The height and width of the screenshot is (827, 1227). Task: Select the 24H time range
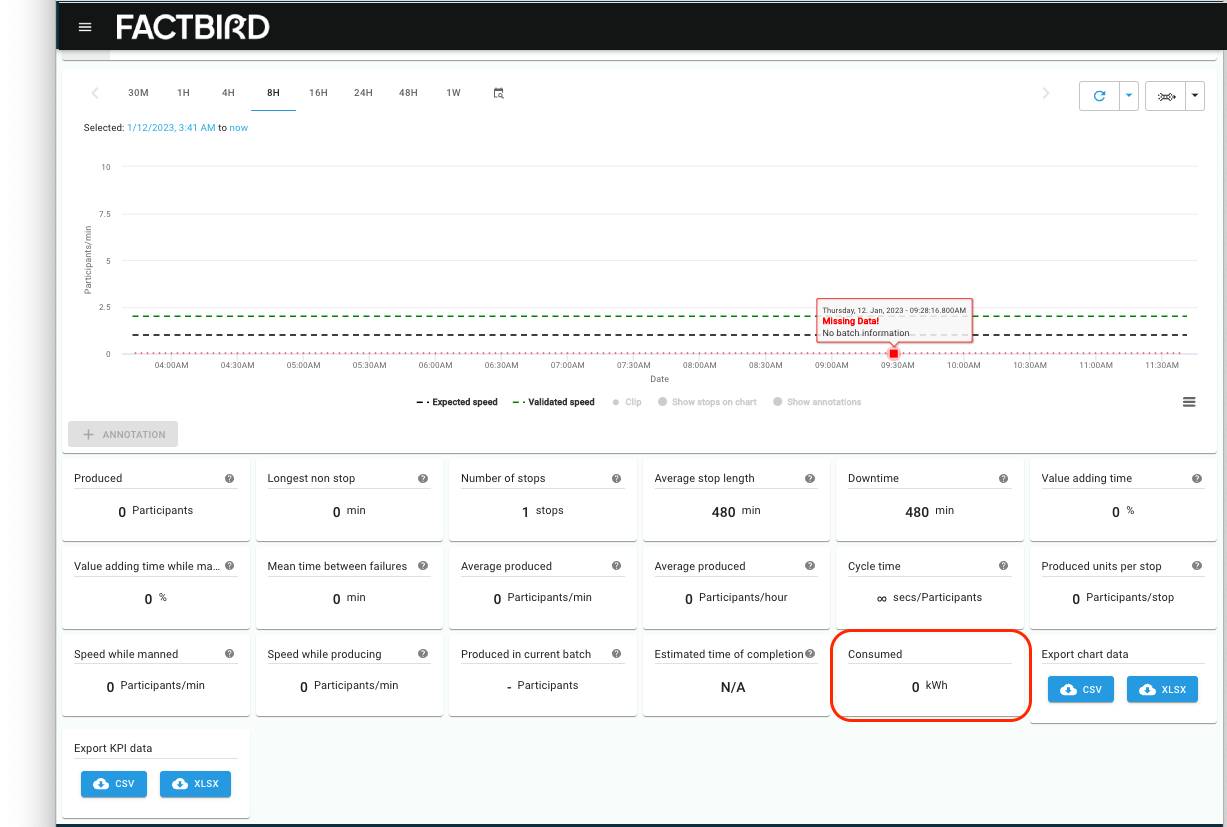[x=363, y=93]
